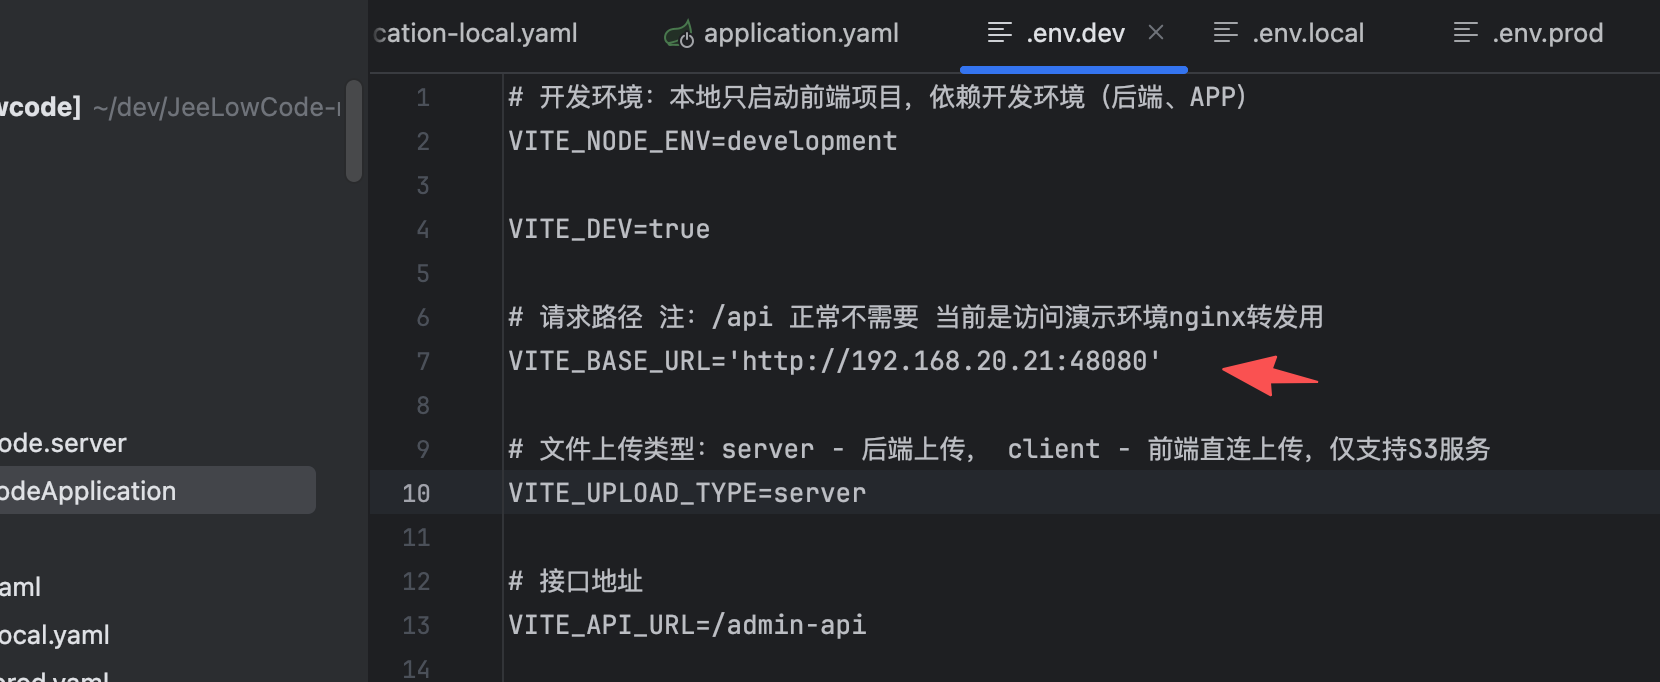This screenshot has height=682, width=1660.
Task: Click line number 7 in the gutter
Action: 422,361
